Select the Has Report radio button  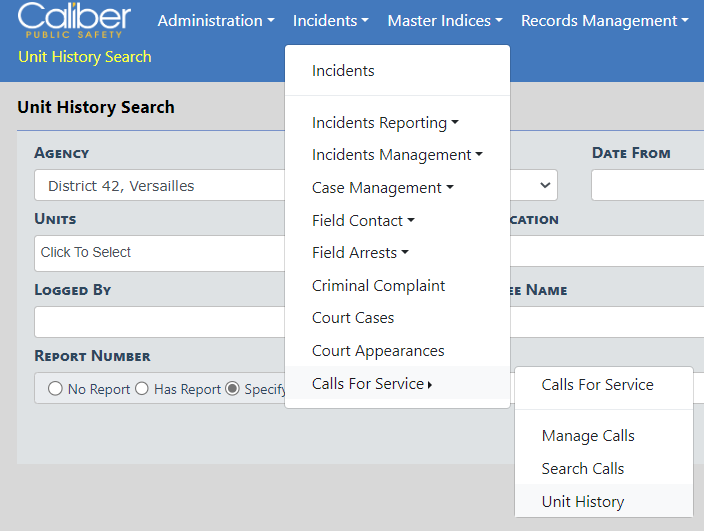pos(142,389)
